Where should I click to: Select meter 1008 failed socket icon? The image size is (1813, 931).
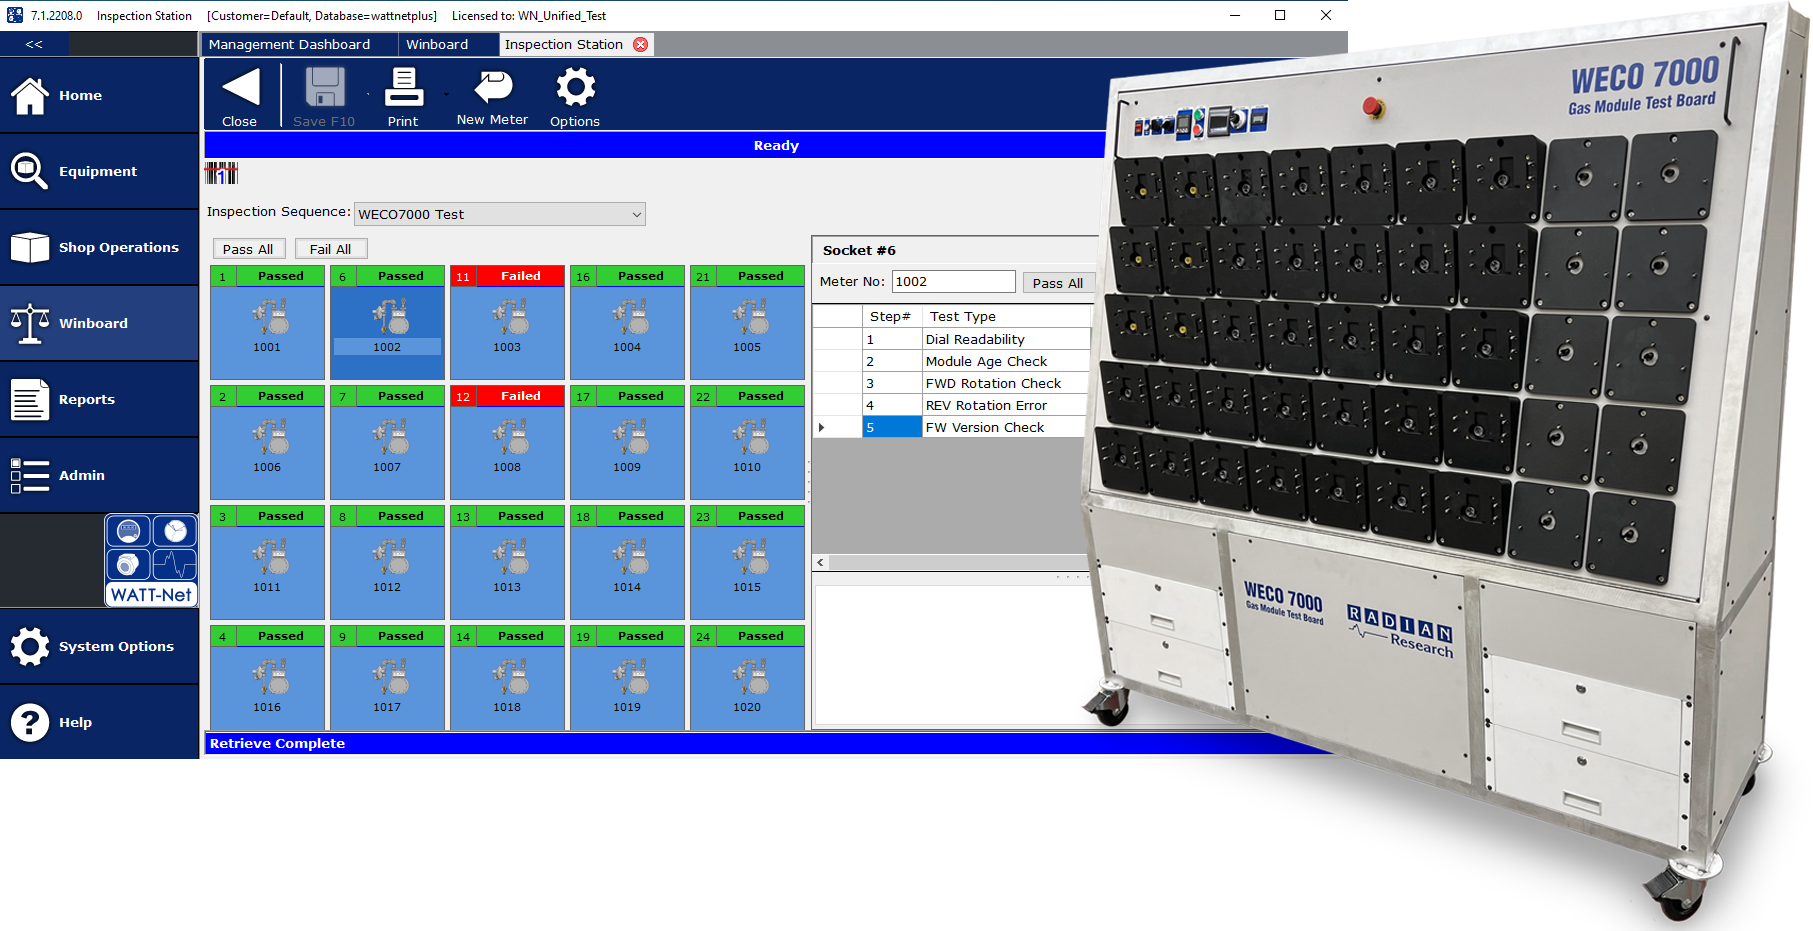[510, 437]
